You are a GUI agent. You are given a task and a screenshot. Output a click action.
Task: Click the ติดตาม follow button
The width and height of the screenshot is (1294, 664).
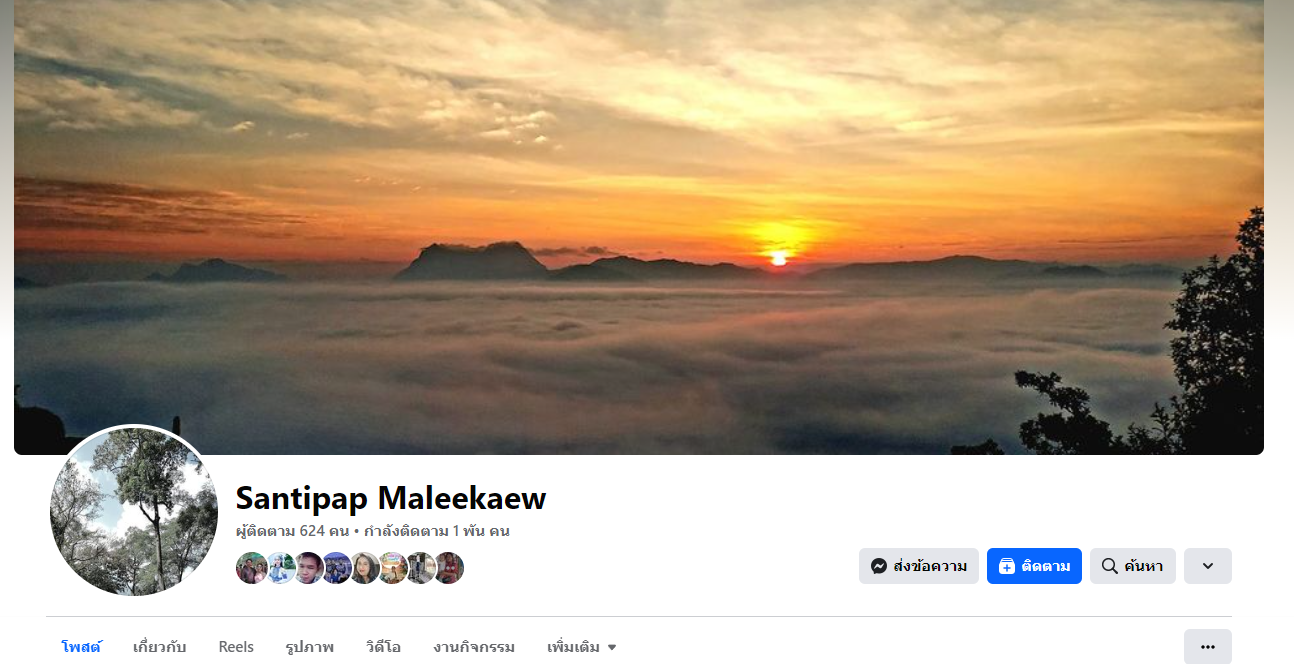pos(1034,566)
